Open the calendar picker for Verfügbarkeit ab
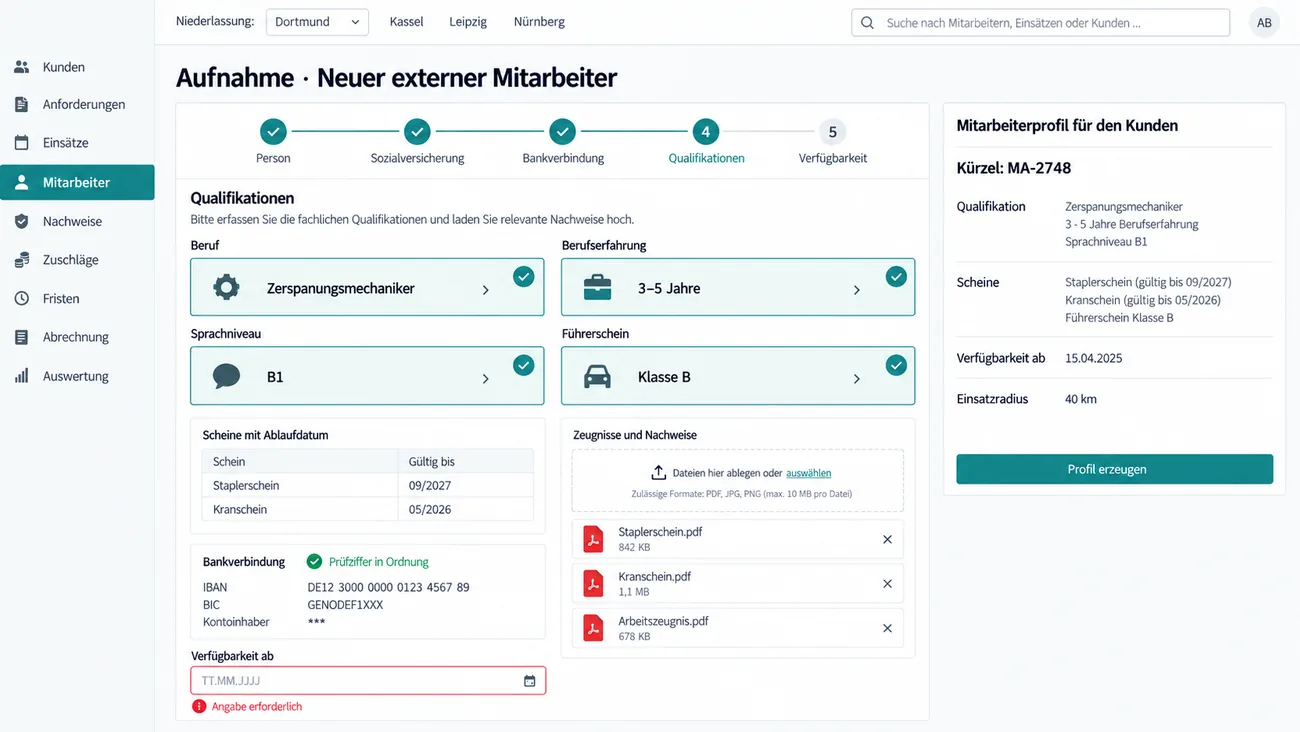The height and width of the screenshot is (732, 1300). [x=530, y=681]
